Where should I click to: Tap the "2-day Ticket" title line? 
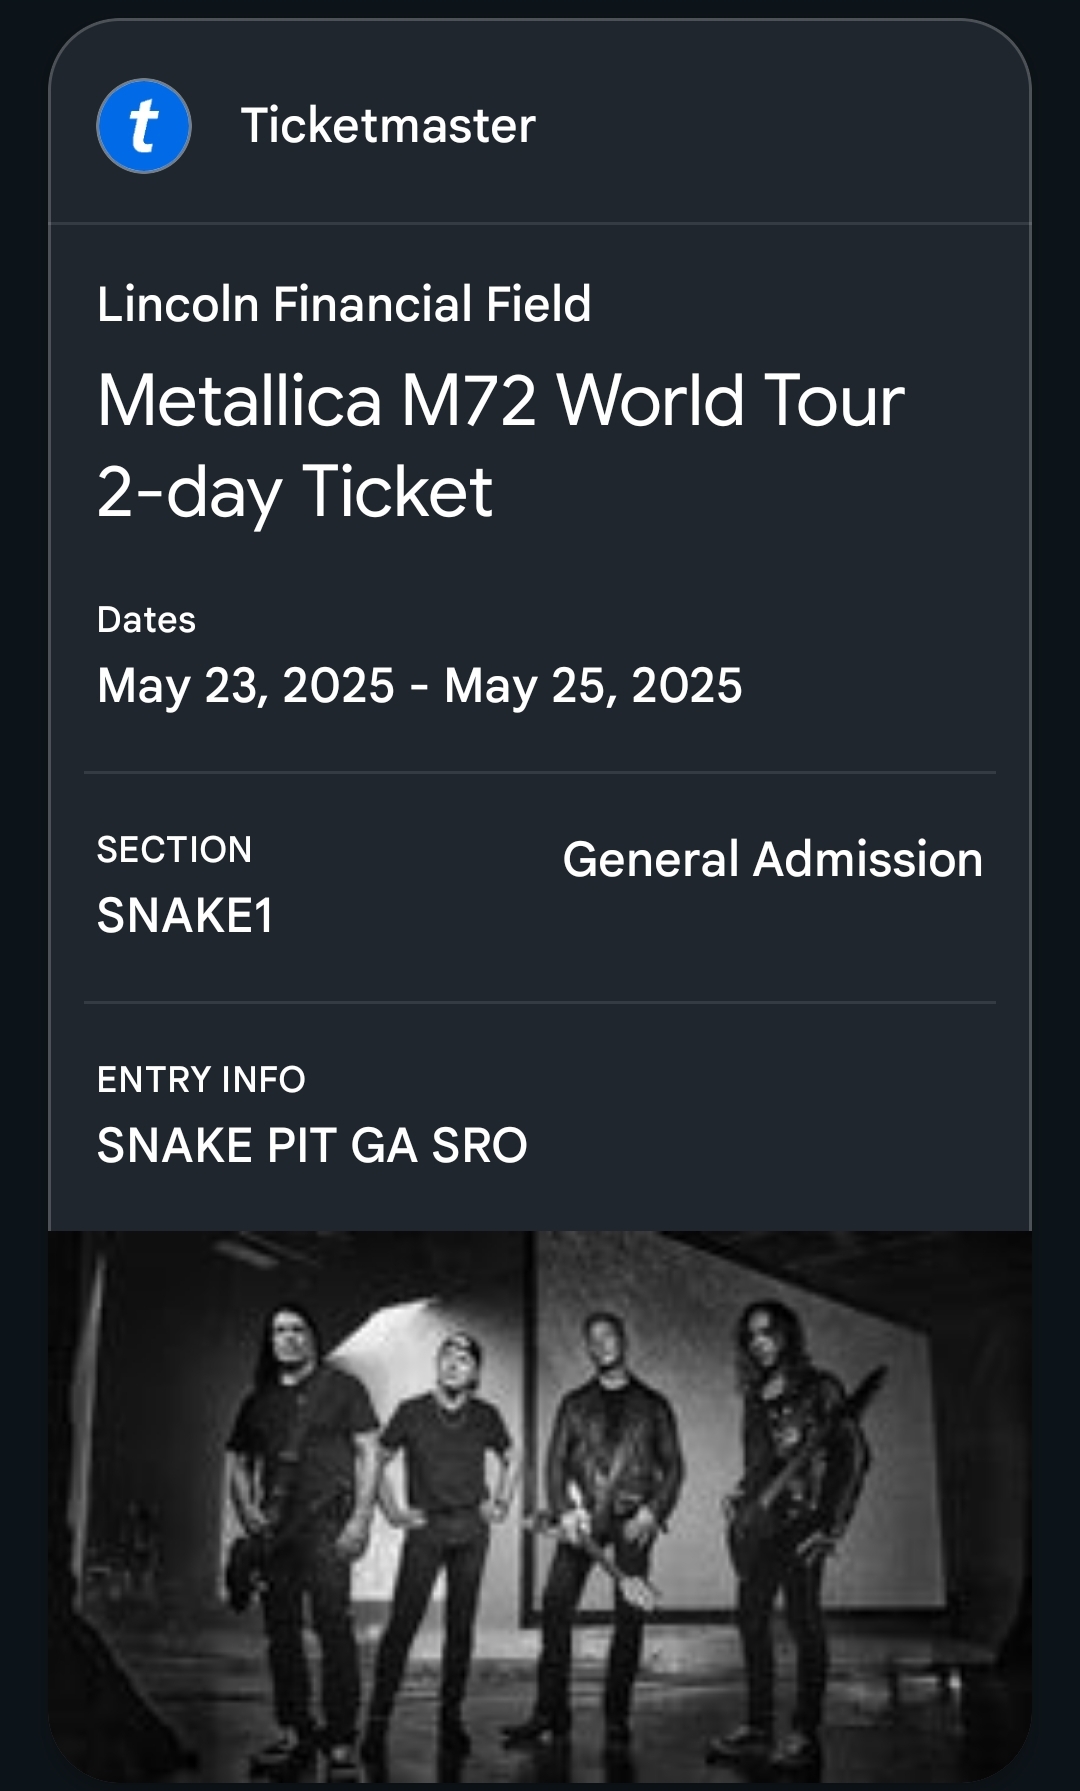click(295, 491)
